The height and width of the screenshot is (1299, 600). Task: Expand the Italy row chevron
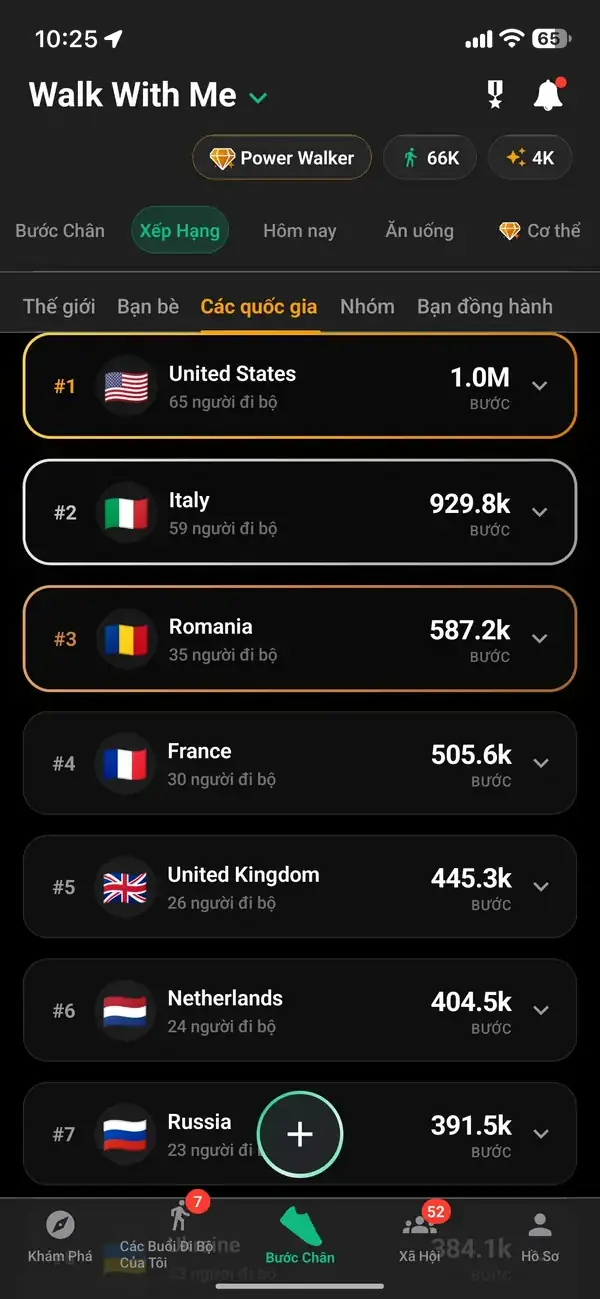click(x=540, y=512)
